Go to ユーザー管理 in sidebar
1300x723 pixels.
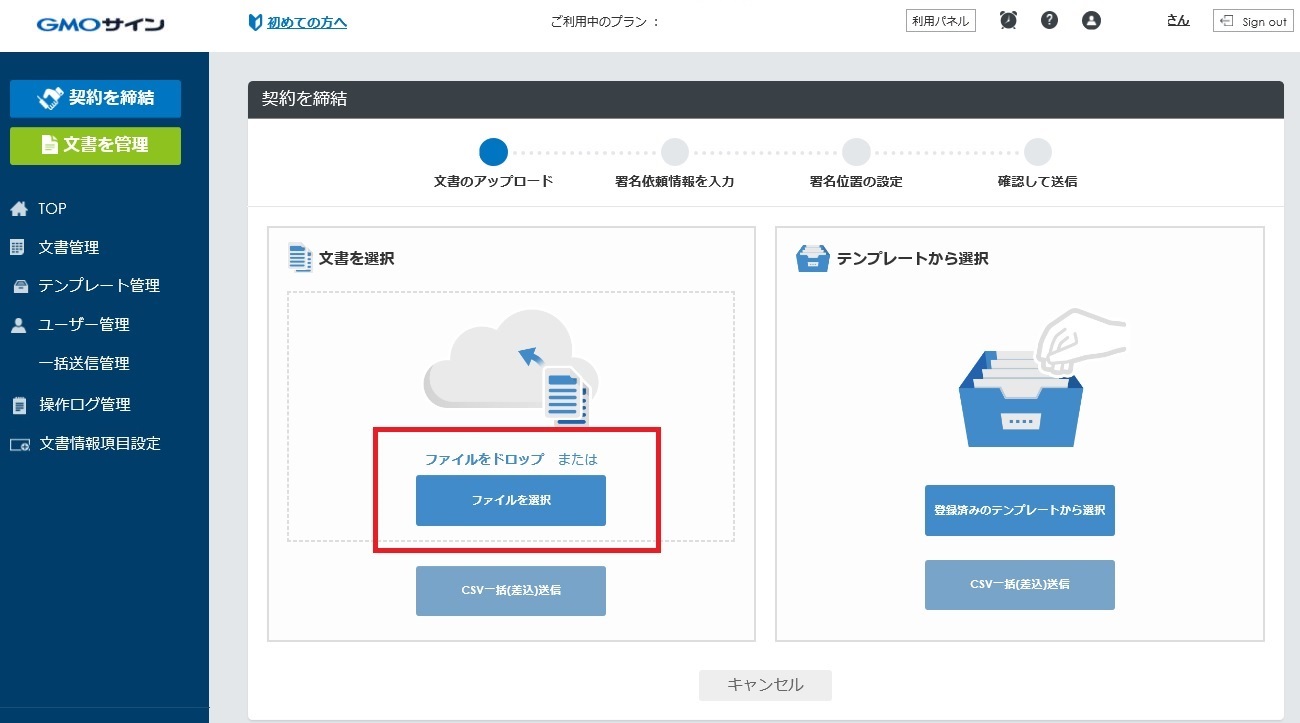point(83,325)
